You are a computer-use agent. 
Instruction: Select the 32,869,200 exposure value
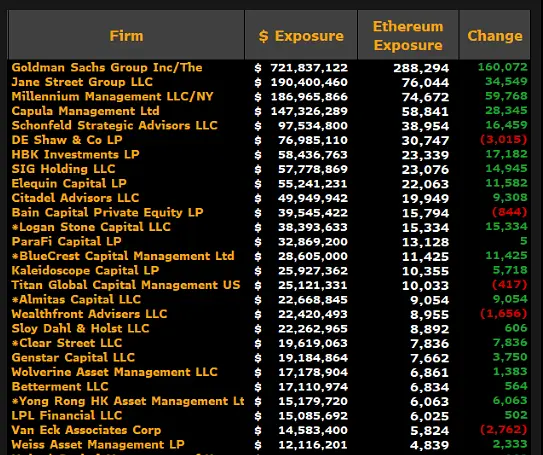coord(313,242)
